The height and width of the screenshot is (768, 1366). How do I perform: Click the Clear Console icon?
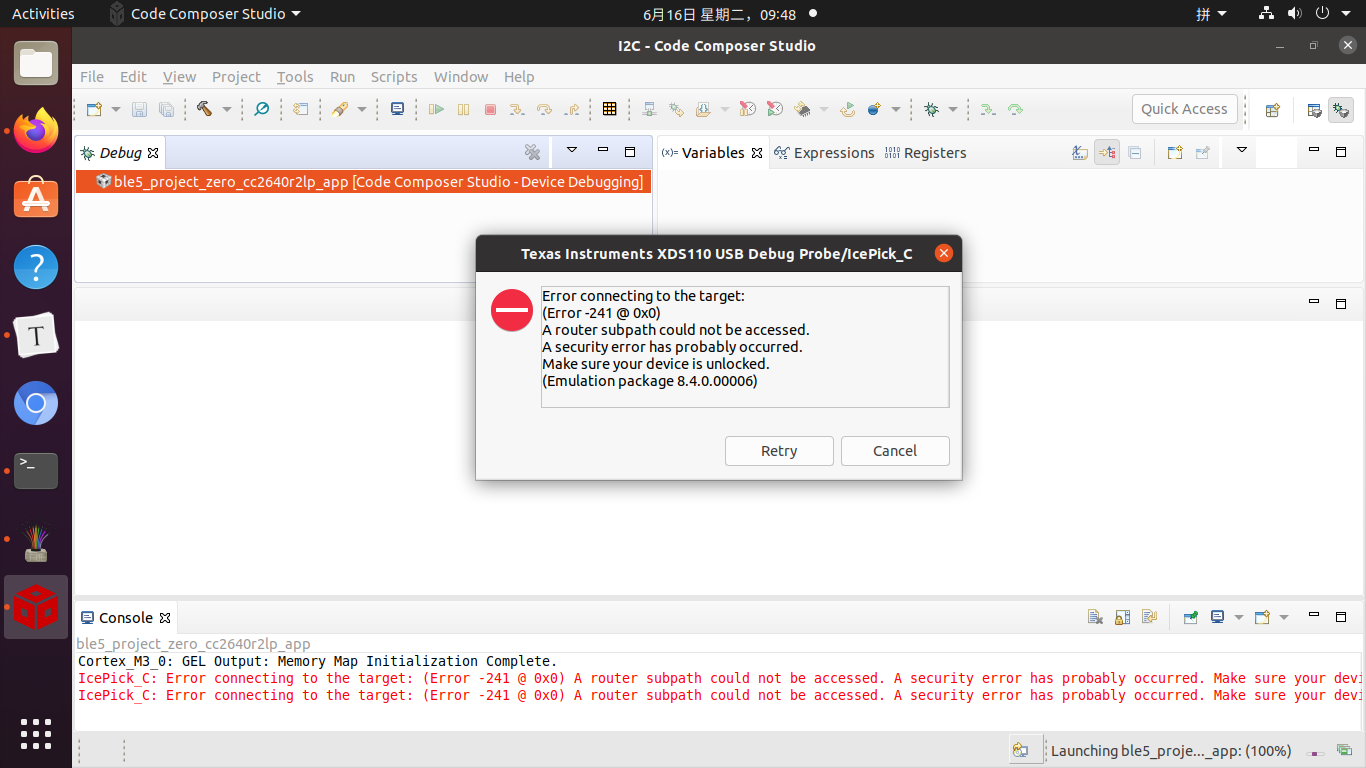[1095, 617]
